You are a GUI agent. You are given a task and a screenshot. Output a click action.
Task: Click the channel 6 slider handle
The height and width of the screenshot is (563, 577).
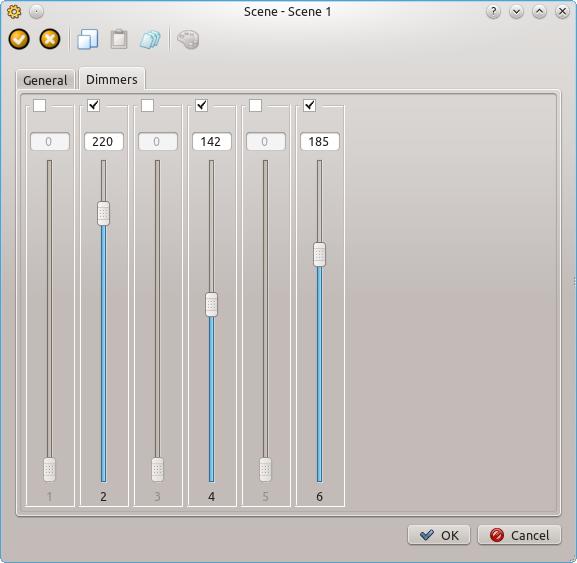click(x=319, y=254)
